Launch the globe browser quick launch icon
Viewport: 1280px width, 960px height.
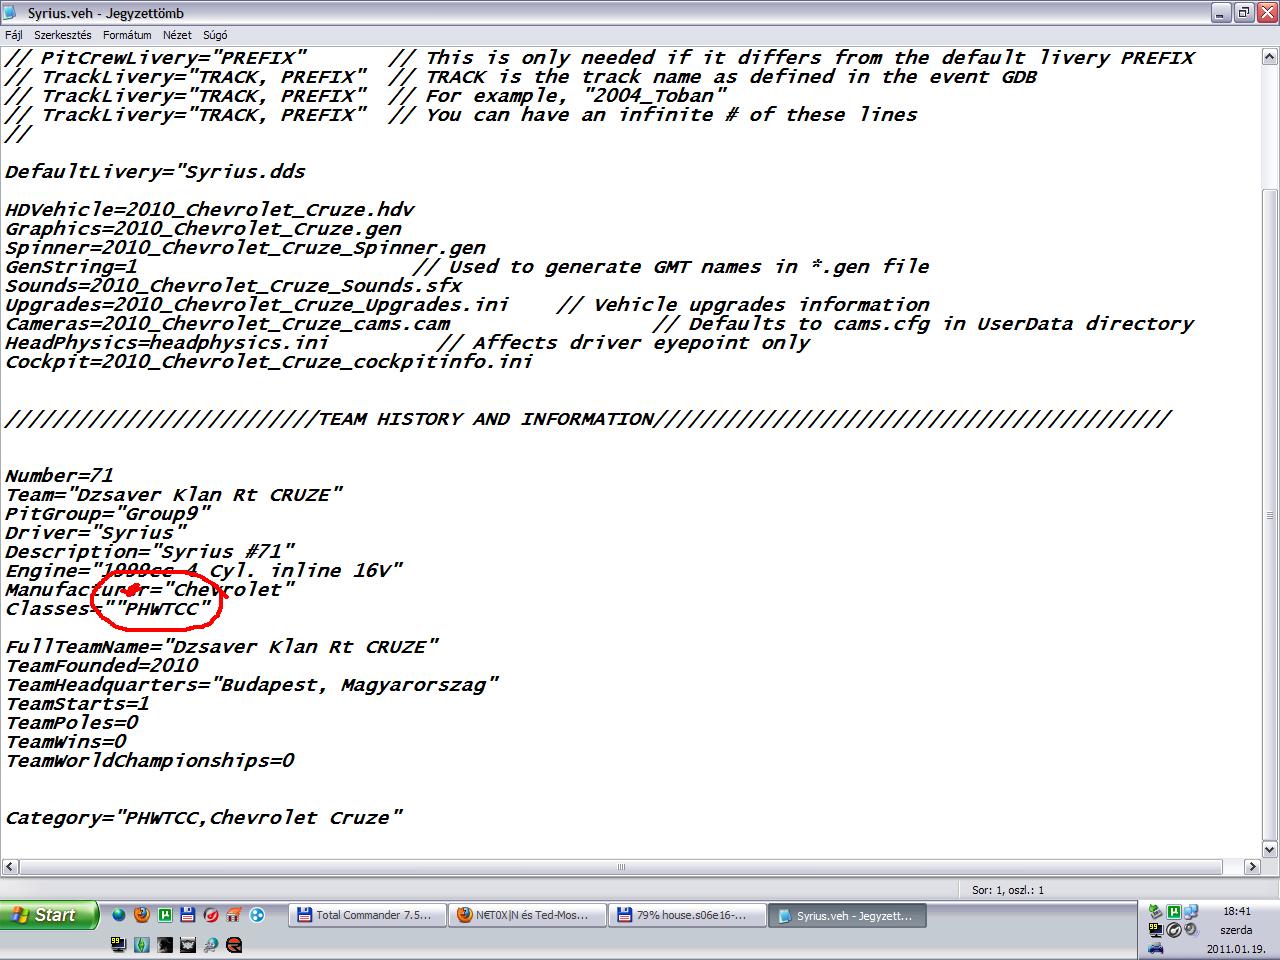(x=119, y=915)
